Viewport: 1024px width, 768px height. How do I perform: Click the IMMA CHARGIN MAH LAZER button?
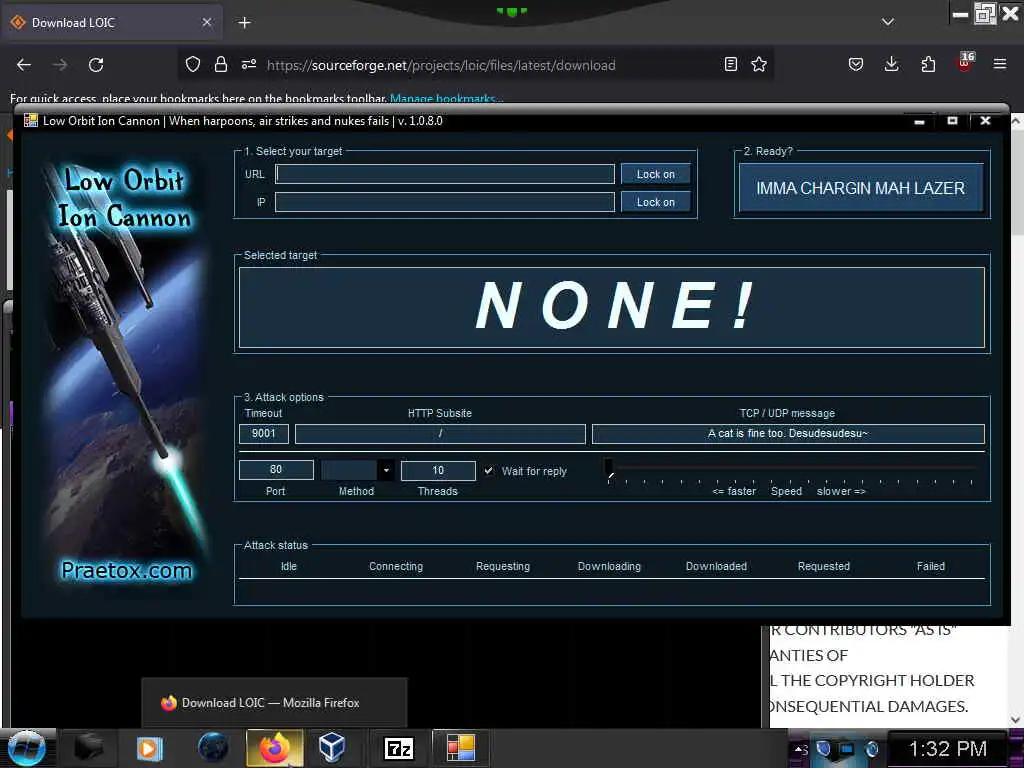click(x=861, y=188)
